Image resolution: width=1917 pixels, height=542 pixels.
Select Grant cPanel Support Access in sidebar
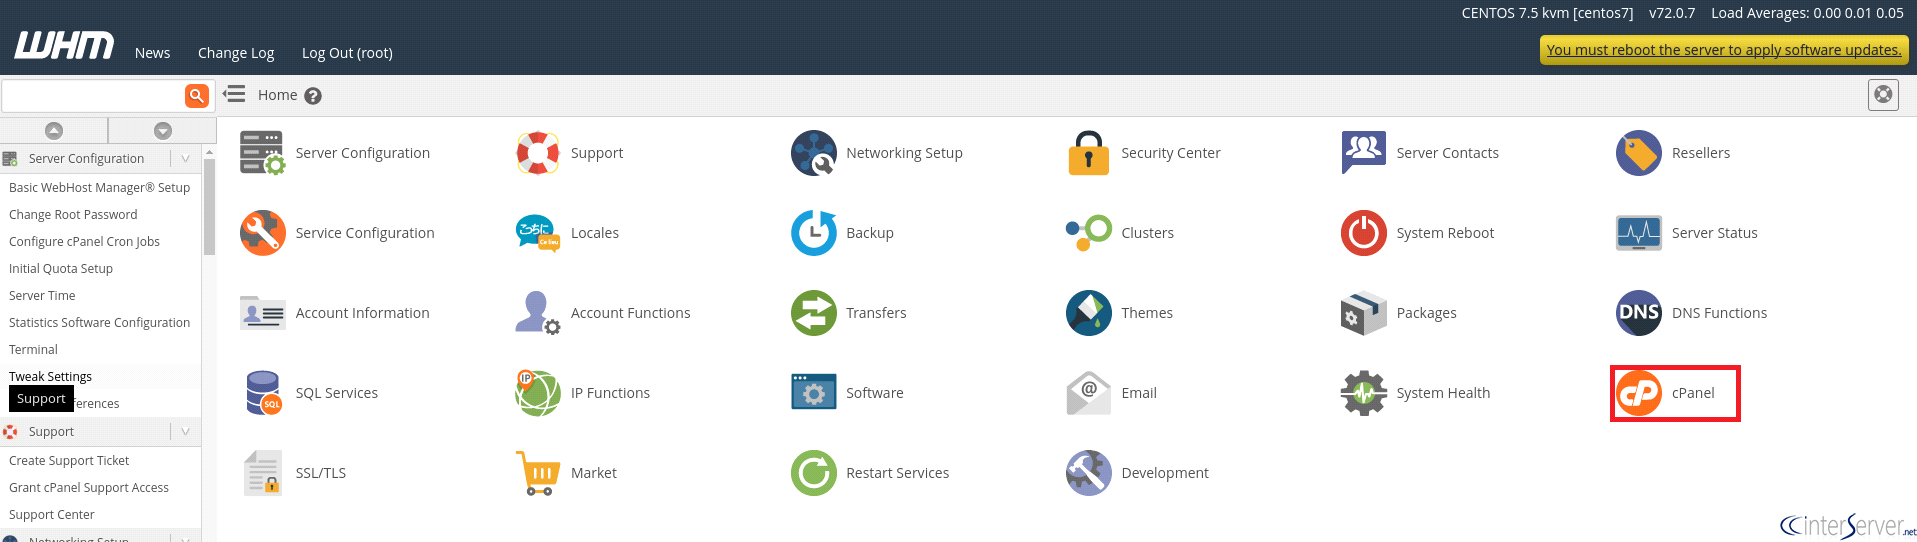(89, 487)
